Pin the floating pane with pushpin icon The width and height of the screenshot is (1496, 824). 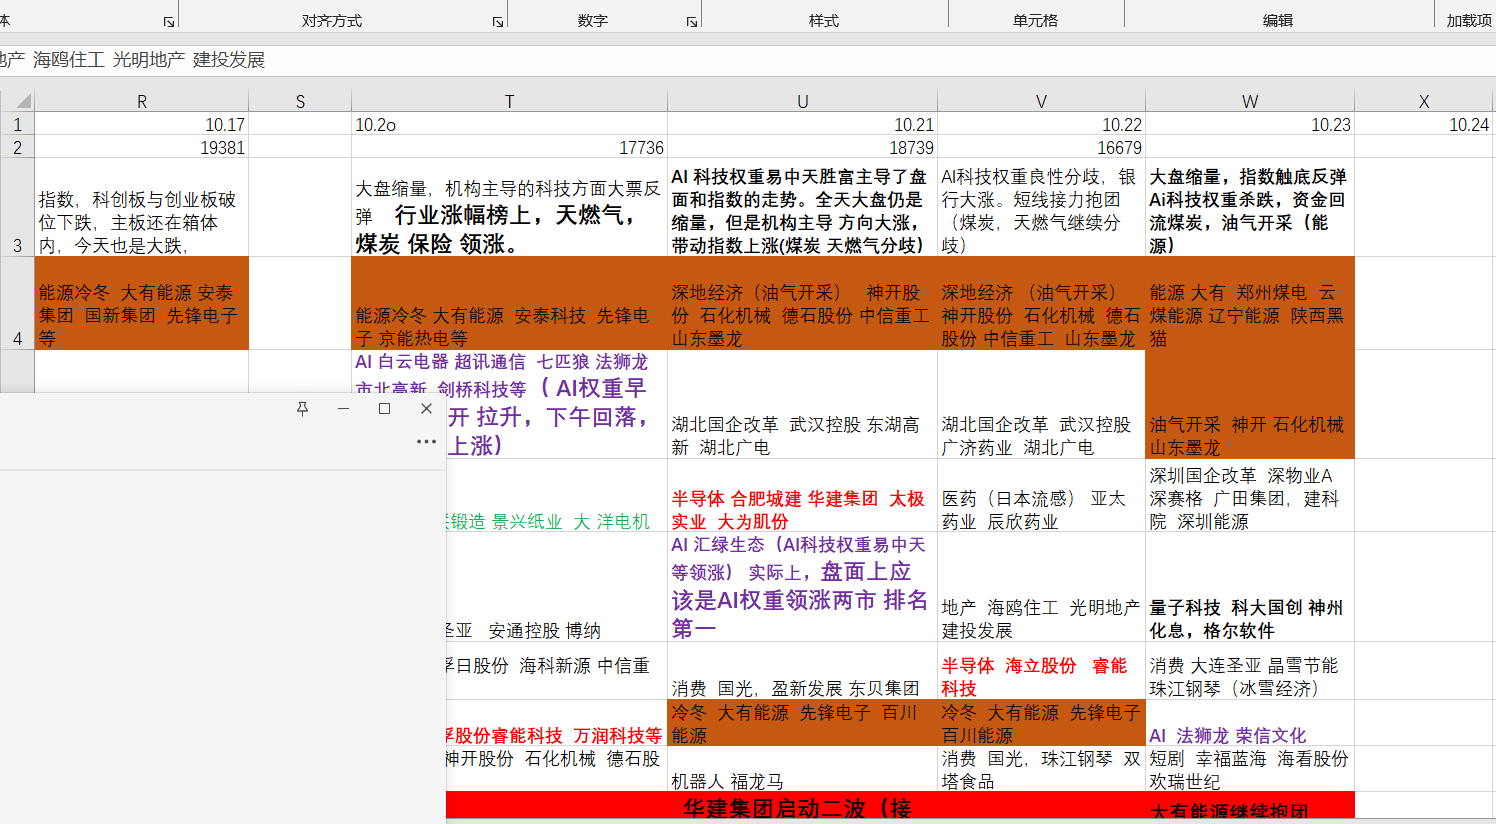point(302,409)
